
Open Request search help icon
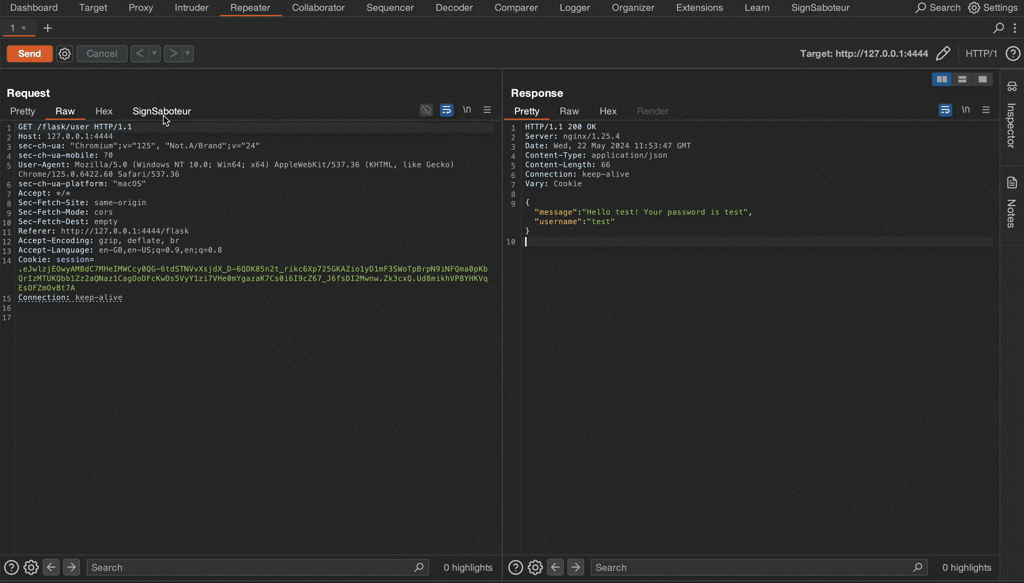11,567
